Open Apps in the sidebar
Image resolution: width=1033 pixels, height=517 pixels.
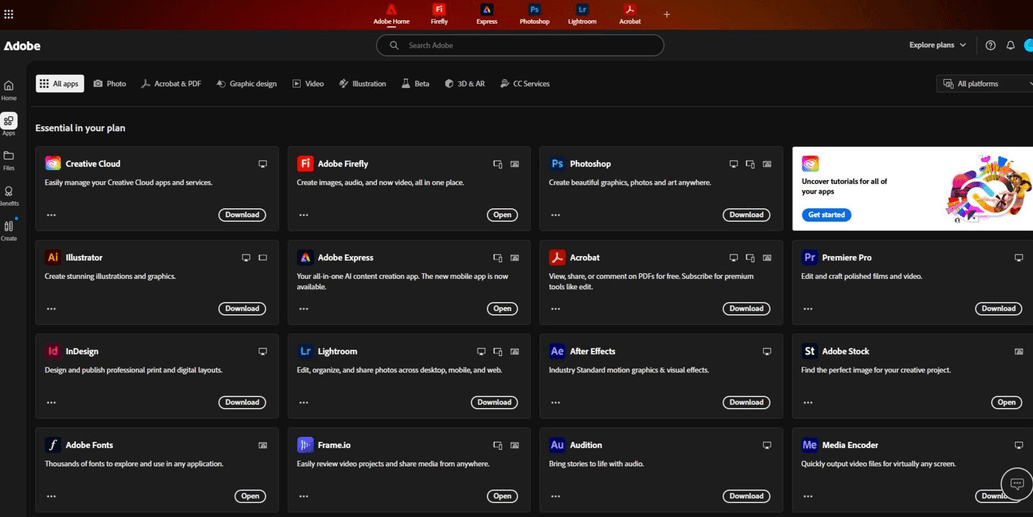tap(9, 124)
